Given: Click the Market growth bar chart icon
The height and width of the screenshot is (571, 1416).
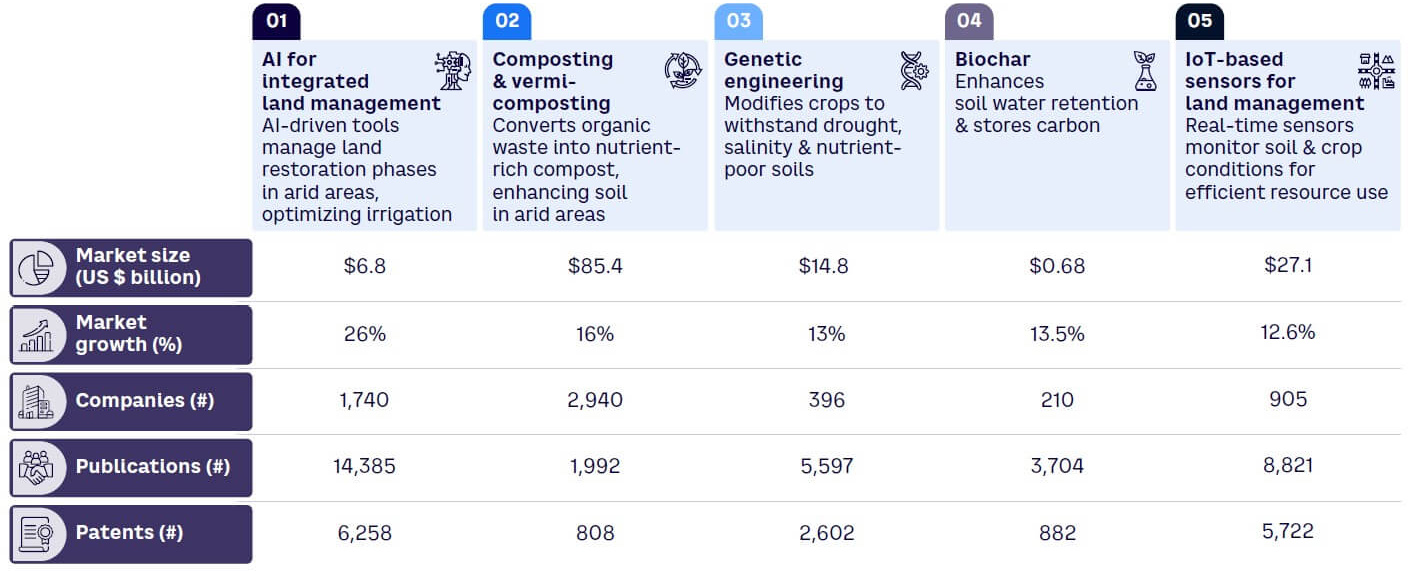Looking at the screenshot, I should pyautogui.click(x=37, y=335).
